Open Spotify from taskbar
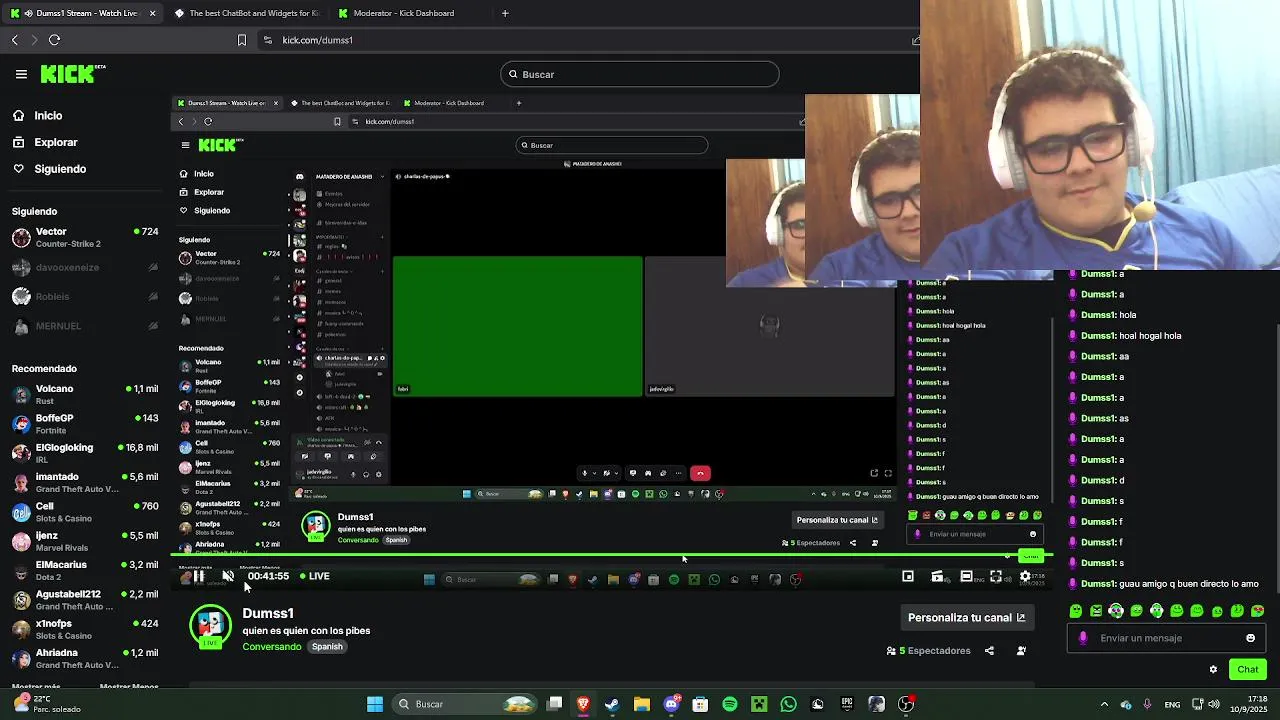Viewport: 1280px width, 720px height. pyautogui.click(x=730, y=704)
